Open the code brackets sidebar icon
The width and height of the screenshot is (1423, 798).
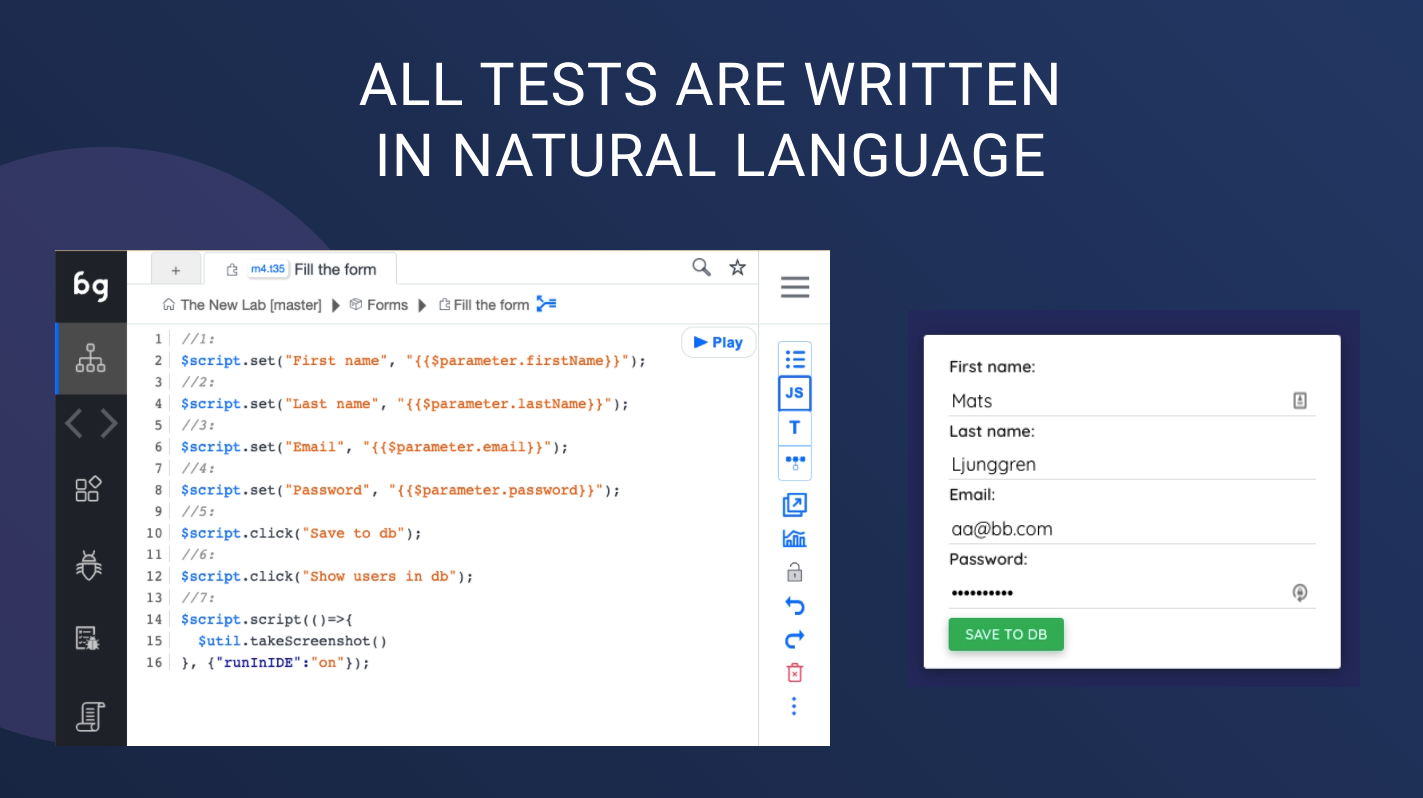[x=91, y=424]
